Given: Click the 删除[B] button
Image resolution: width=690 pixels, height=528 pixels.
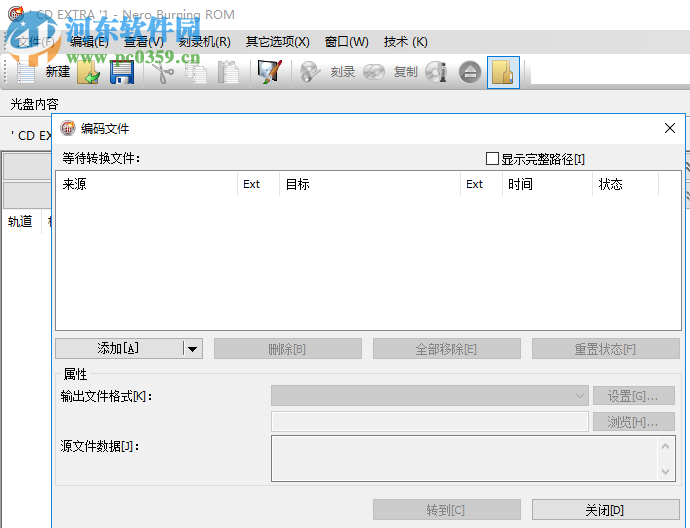Looking at the screenshot, I should pyautogui.click(x=288, y=348).
